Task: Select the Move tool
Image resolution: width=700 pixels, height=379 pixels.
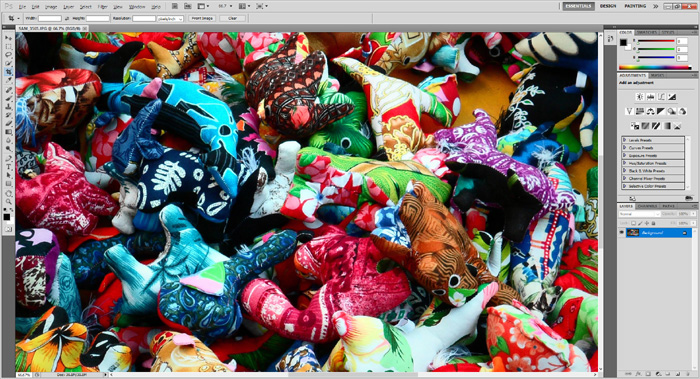Action: pyautogui.click(x=8, y=38)
